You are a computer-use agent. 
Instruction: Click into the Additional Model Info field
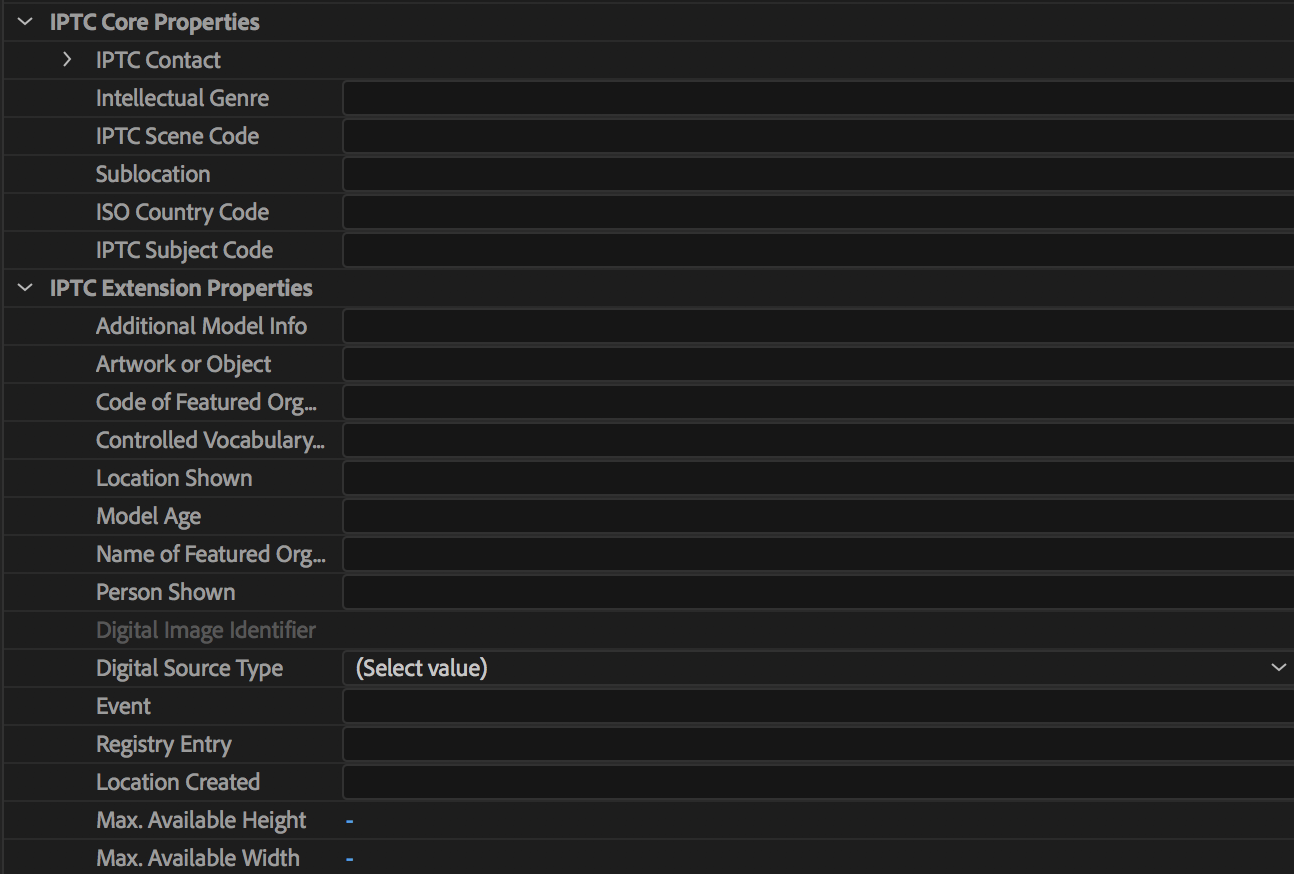[x=700, y=325]
